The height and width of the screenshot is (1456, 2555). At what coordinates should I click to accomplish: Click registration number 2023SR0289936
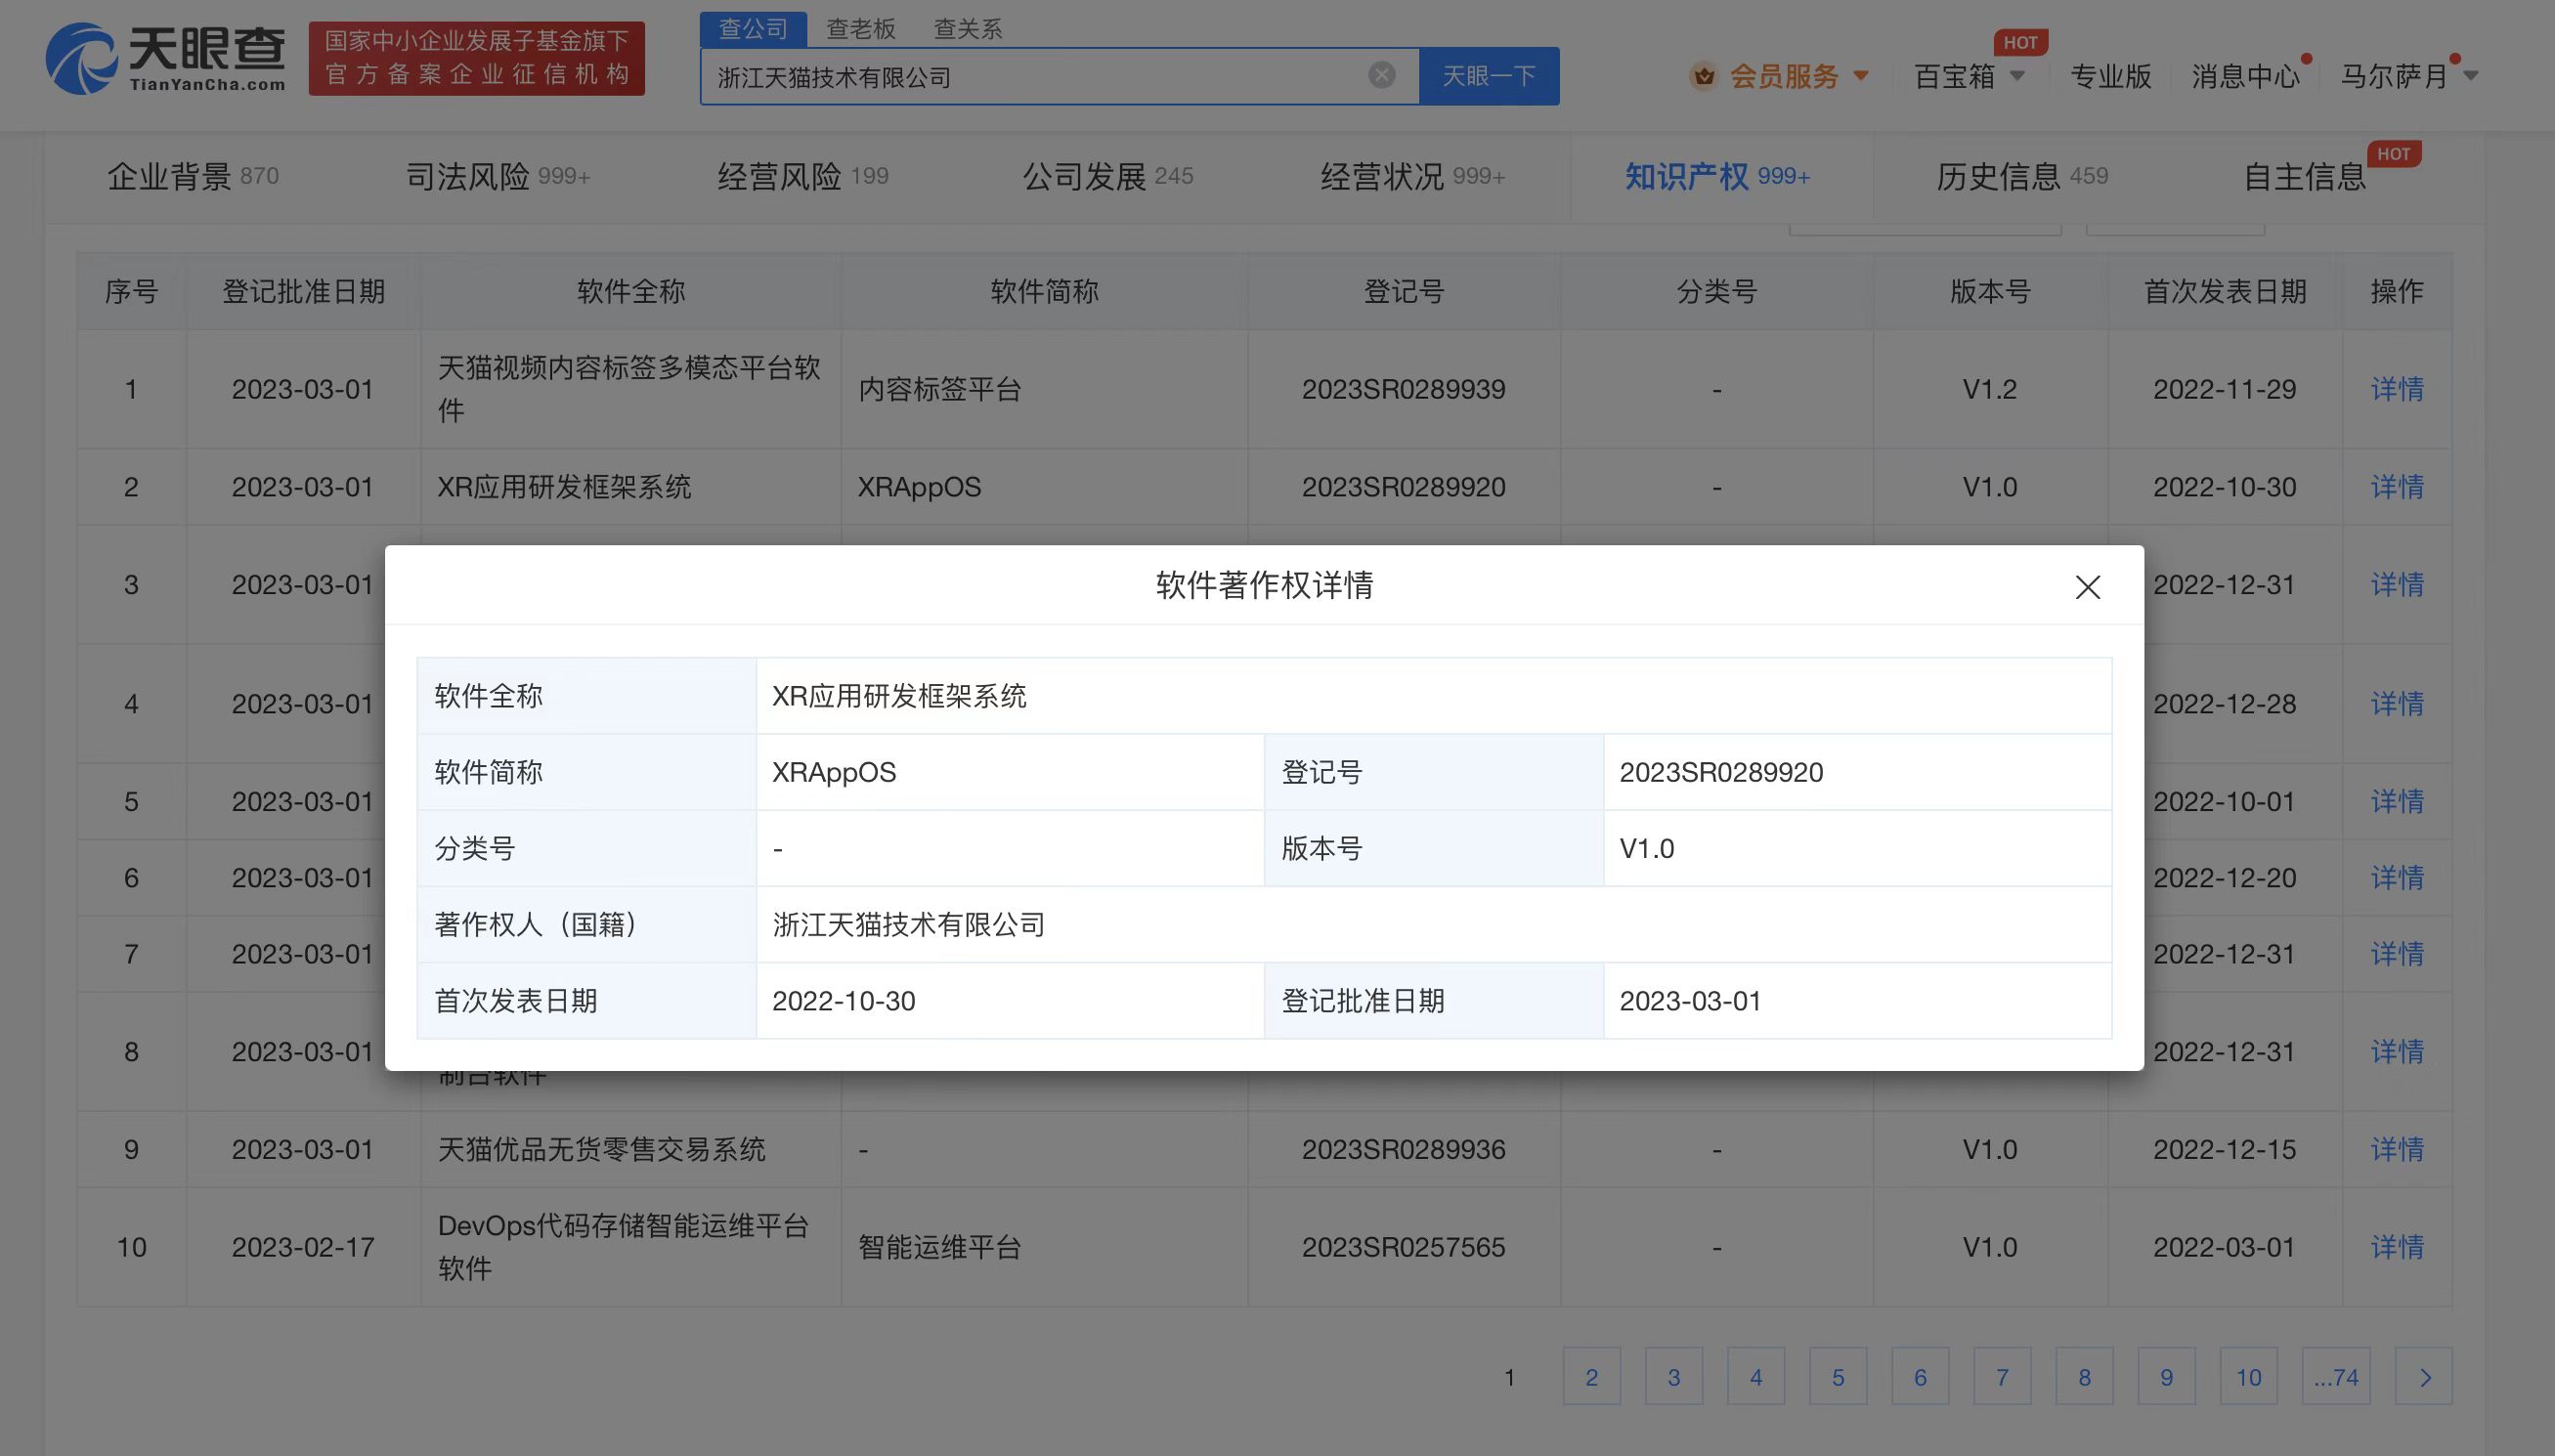tap(1403, 1150)
